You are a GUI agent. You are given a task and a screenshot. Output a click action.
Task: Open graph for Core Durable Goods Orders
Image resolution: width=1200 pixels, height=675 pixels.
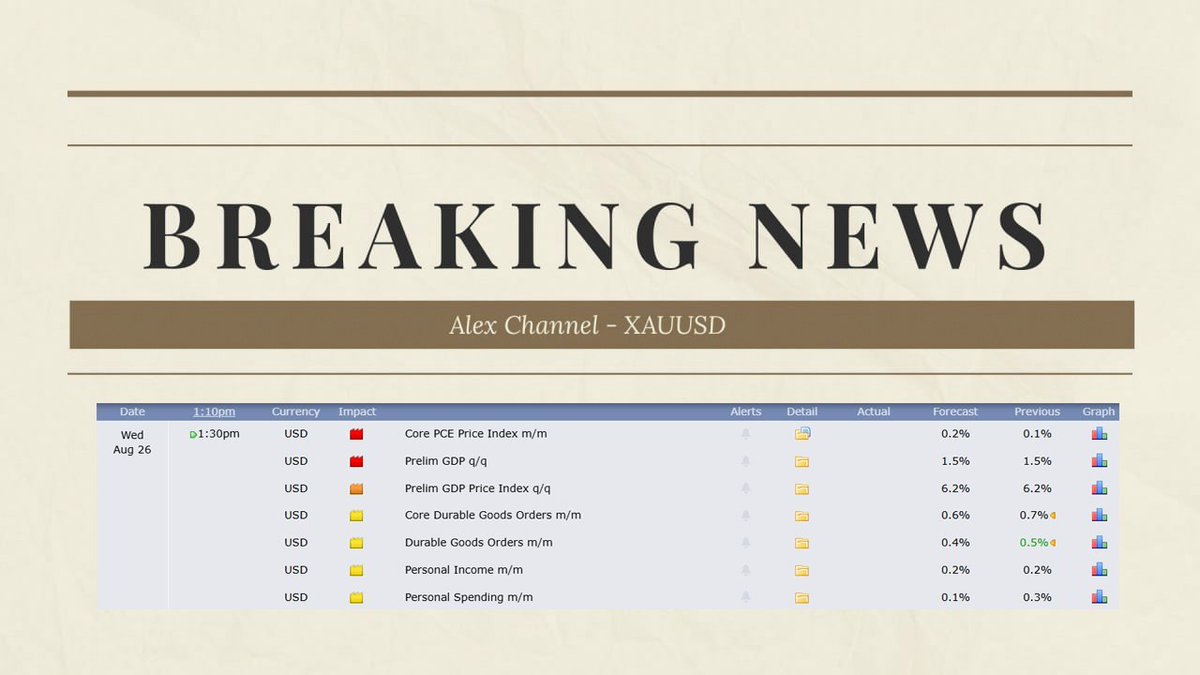tap(1099, 515)
